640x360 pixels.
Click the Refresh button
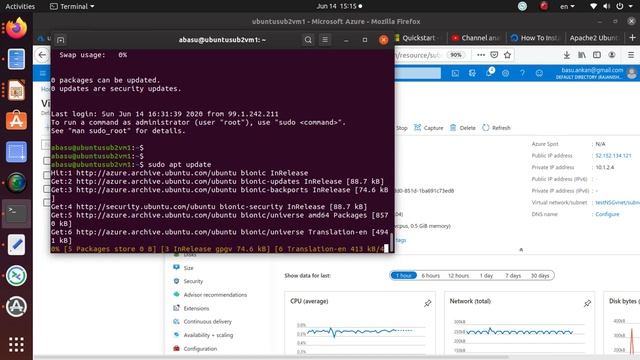click(496, 128)
